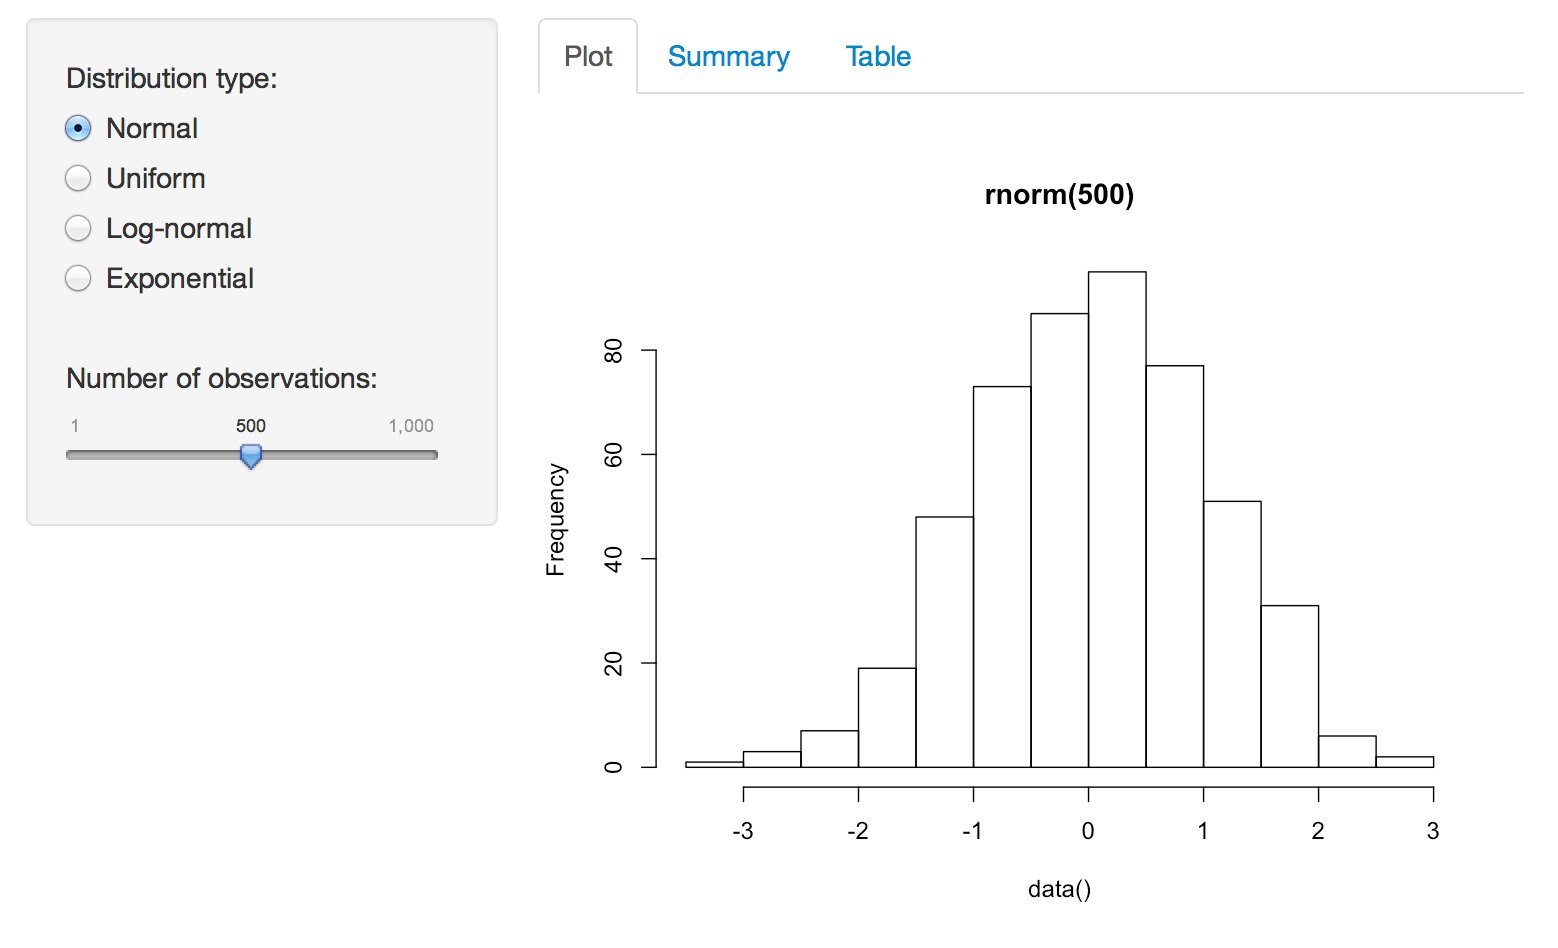
Task: Click the 'Number of observations:' label
Action: point(222,379)
